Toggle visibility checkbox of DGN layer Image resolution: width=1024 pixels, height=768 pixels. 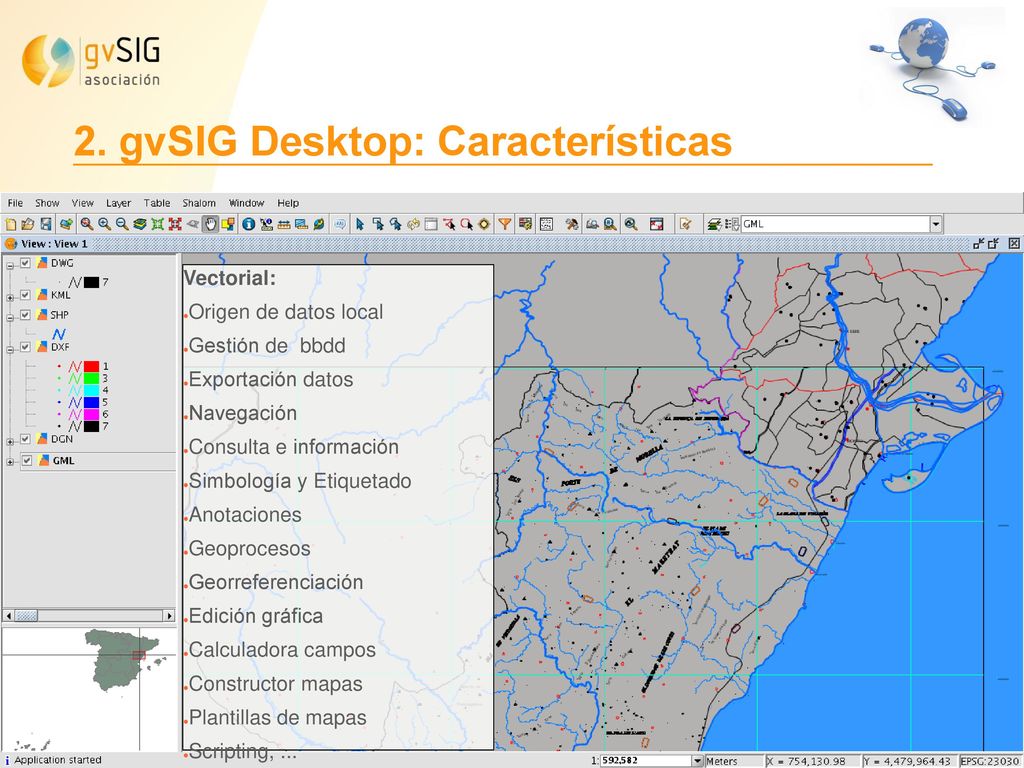pos(25,439)
